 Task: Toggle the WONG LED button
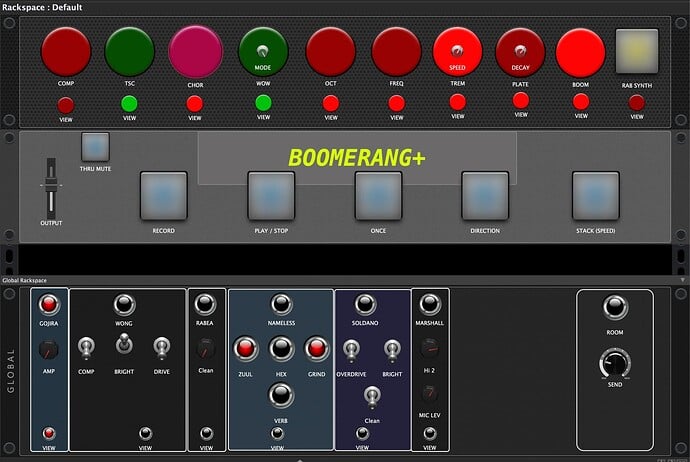click(125, 304)
